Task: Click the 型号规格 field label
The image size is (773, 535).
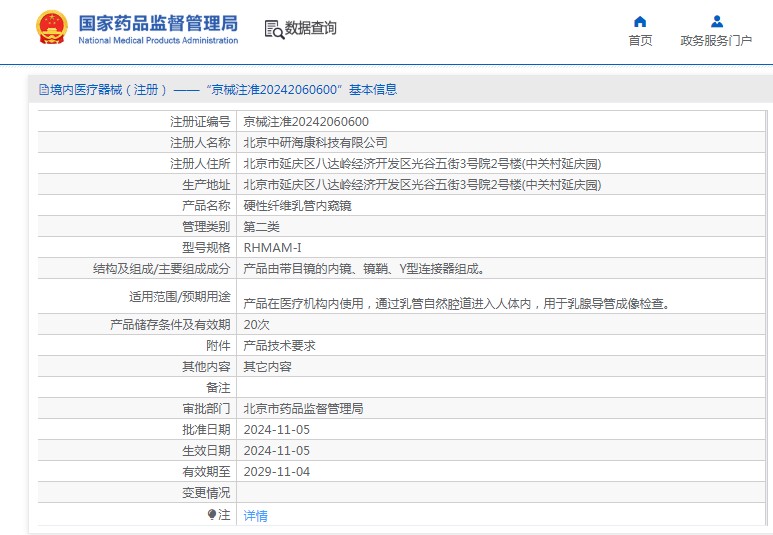Action: click(206, 248)
